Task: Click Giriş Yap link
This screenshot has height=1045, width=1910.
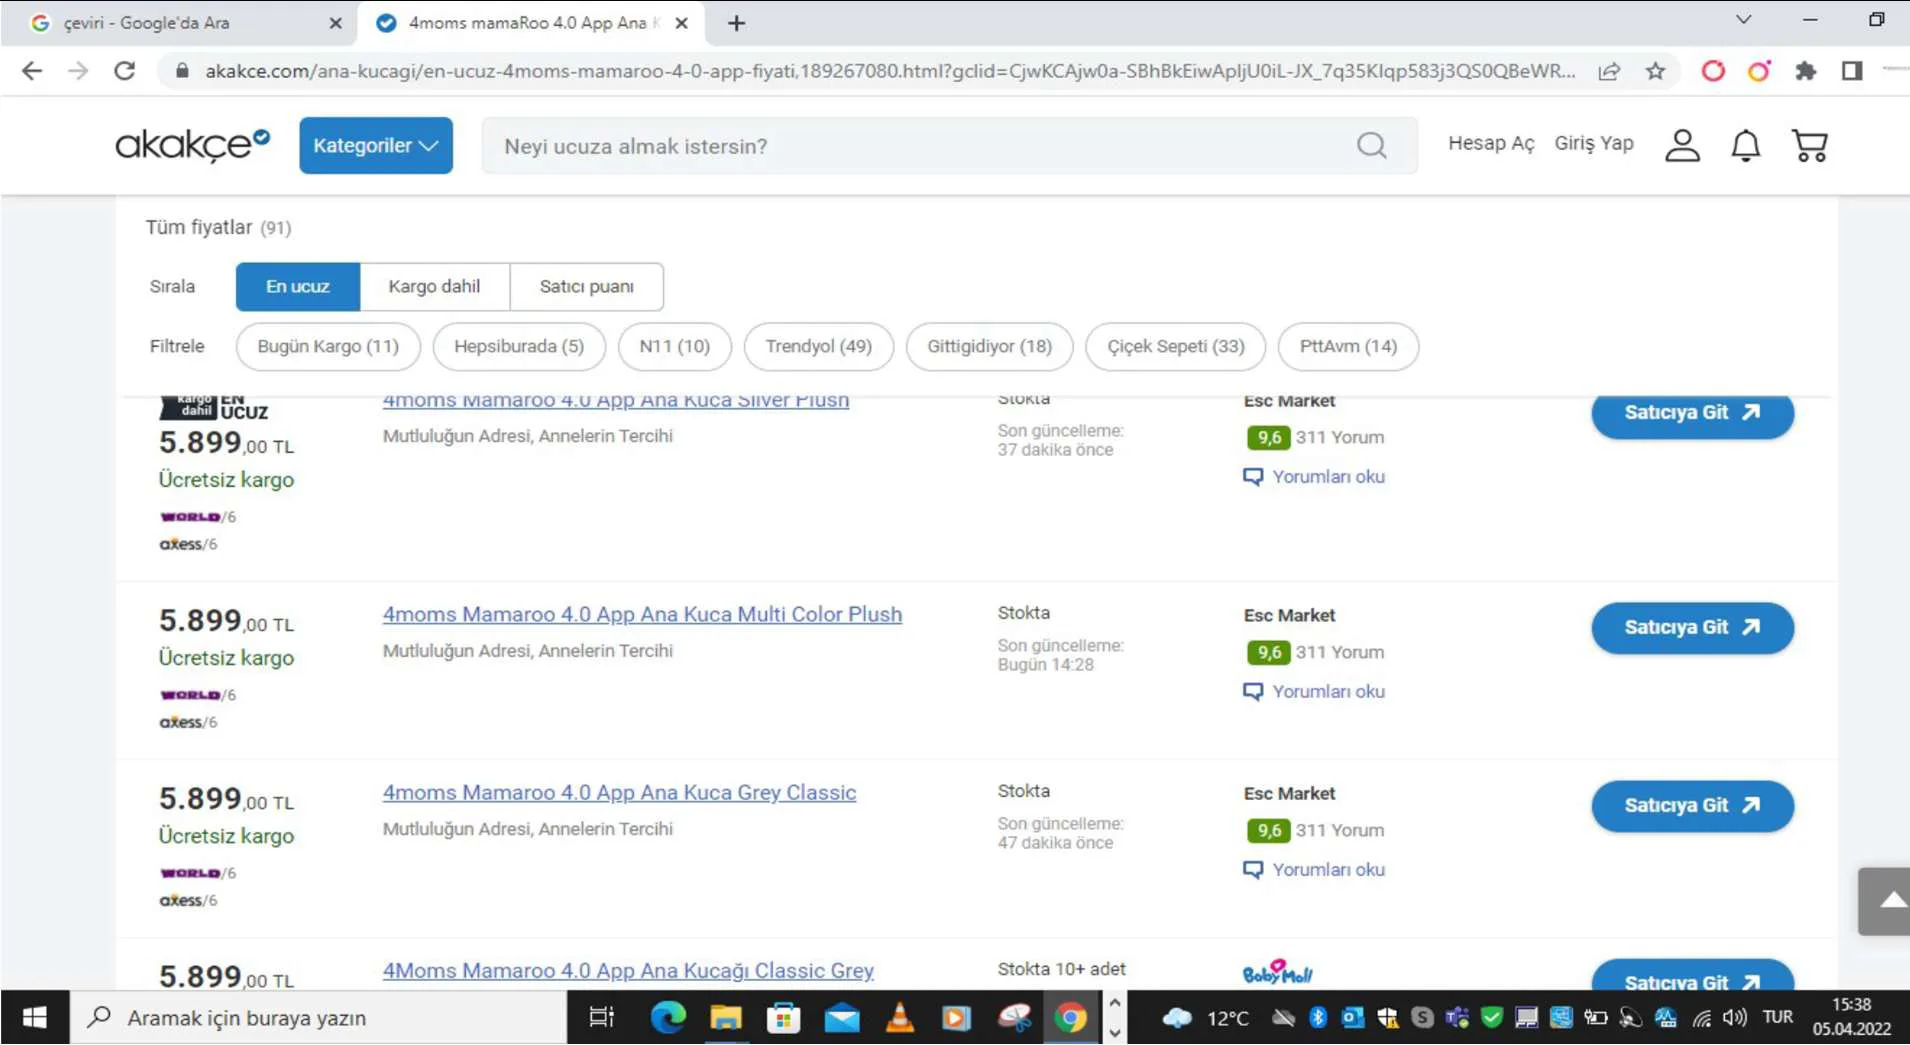Action: pyautogui.click(x=1594, y=144)
